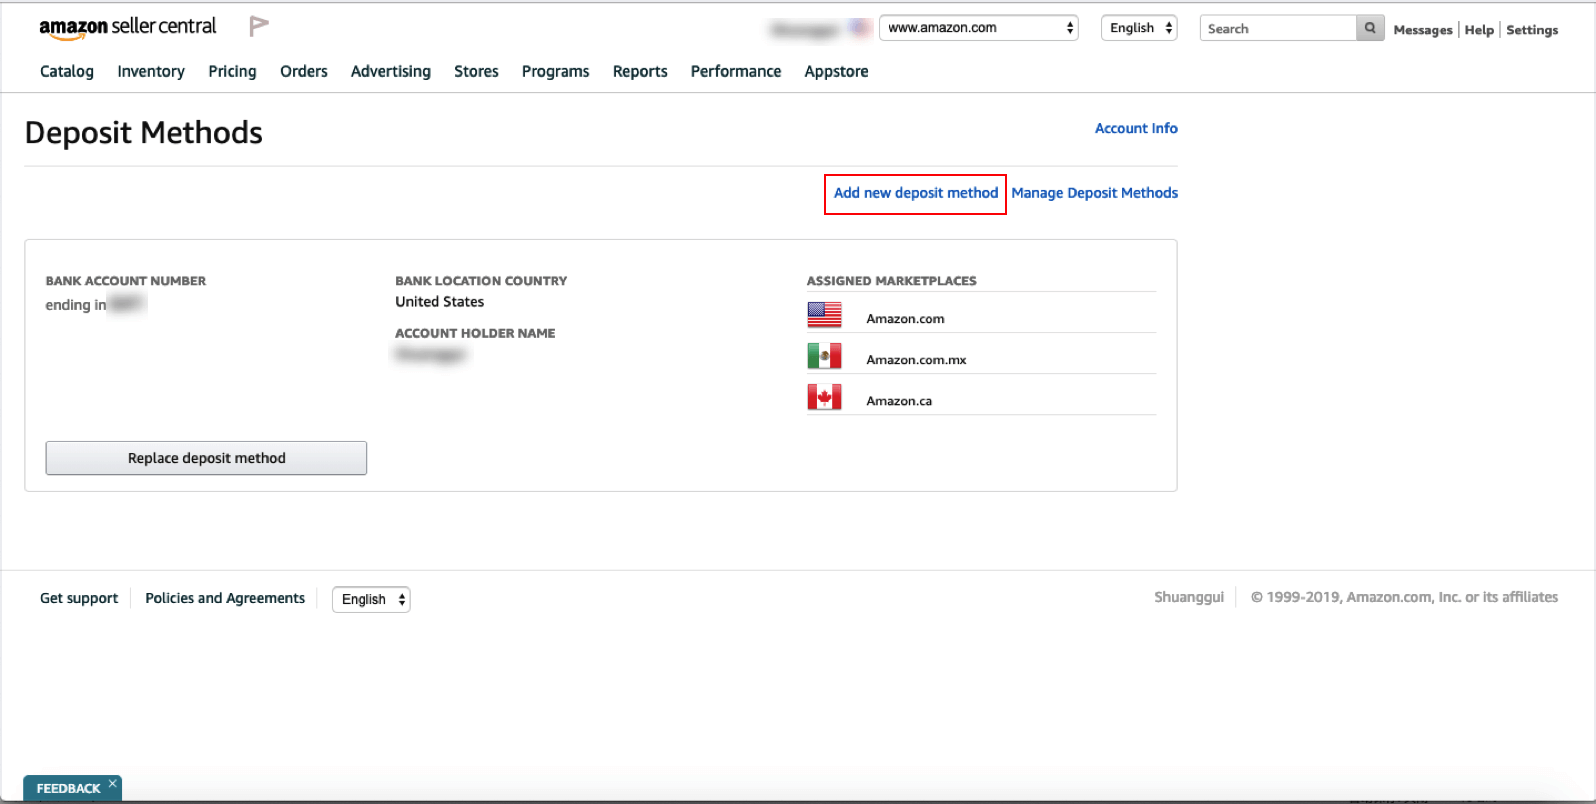The image size is (1596, 804).
Task: Click the search magnifier button
Action: (x=1370, y=28)
